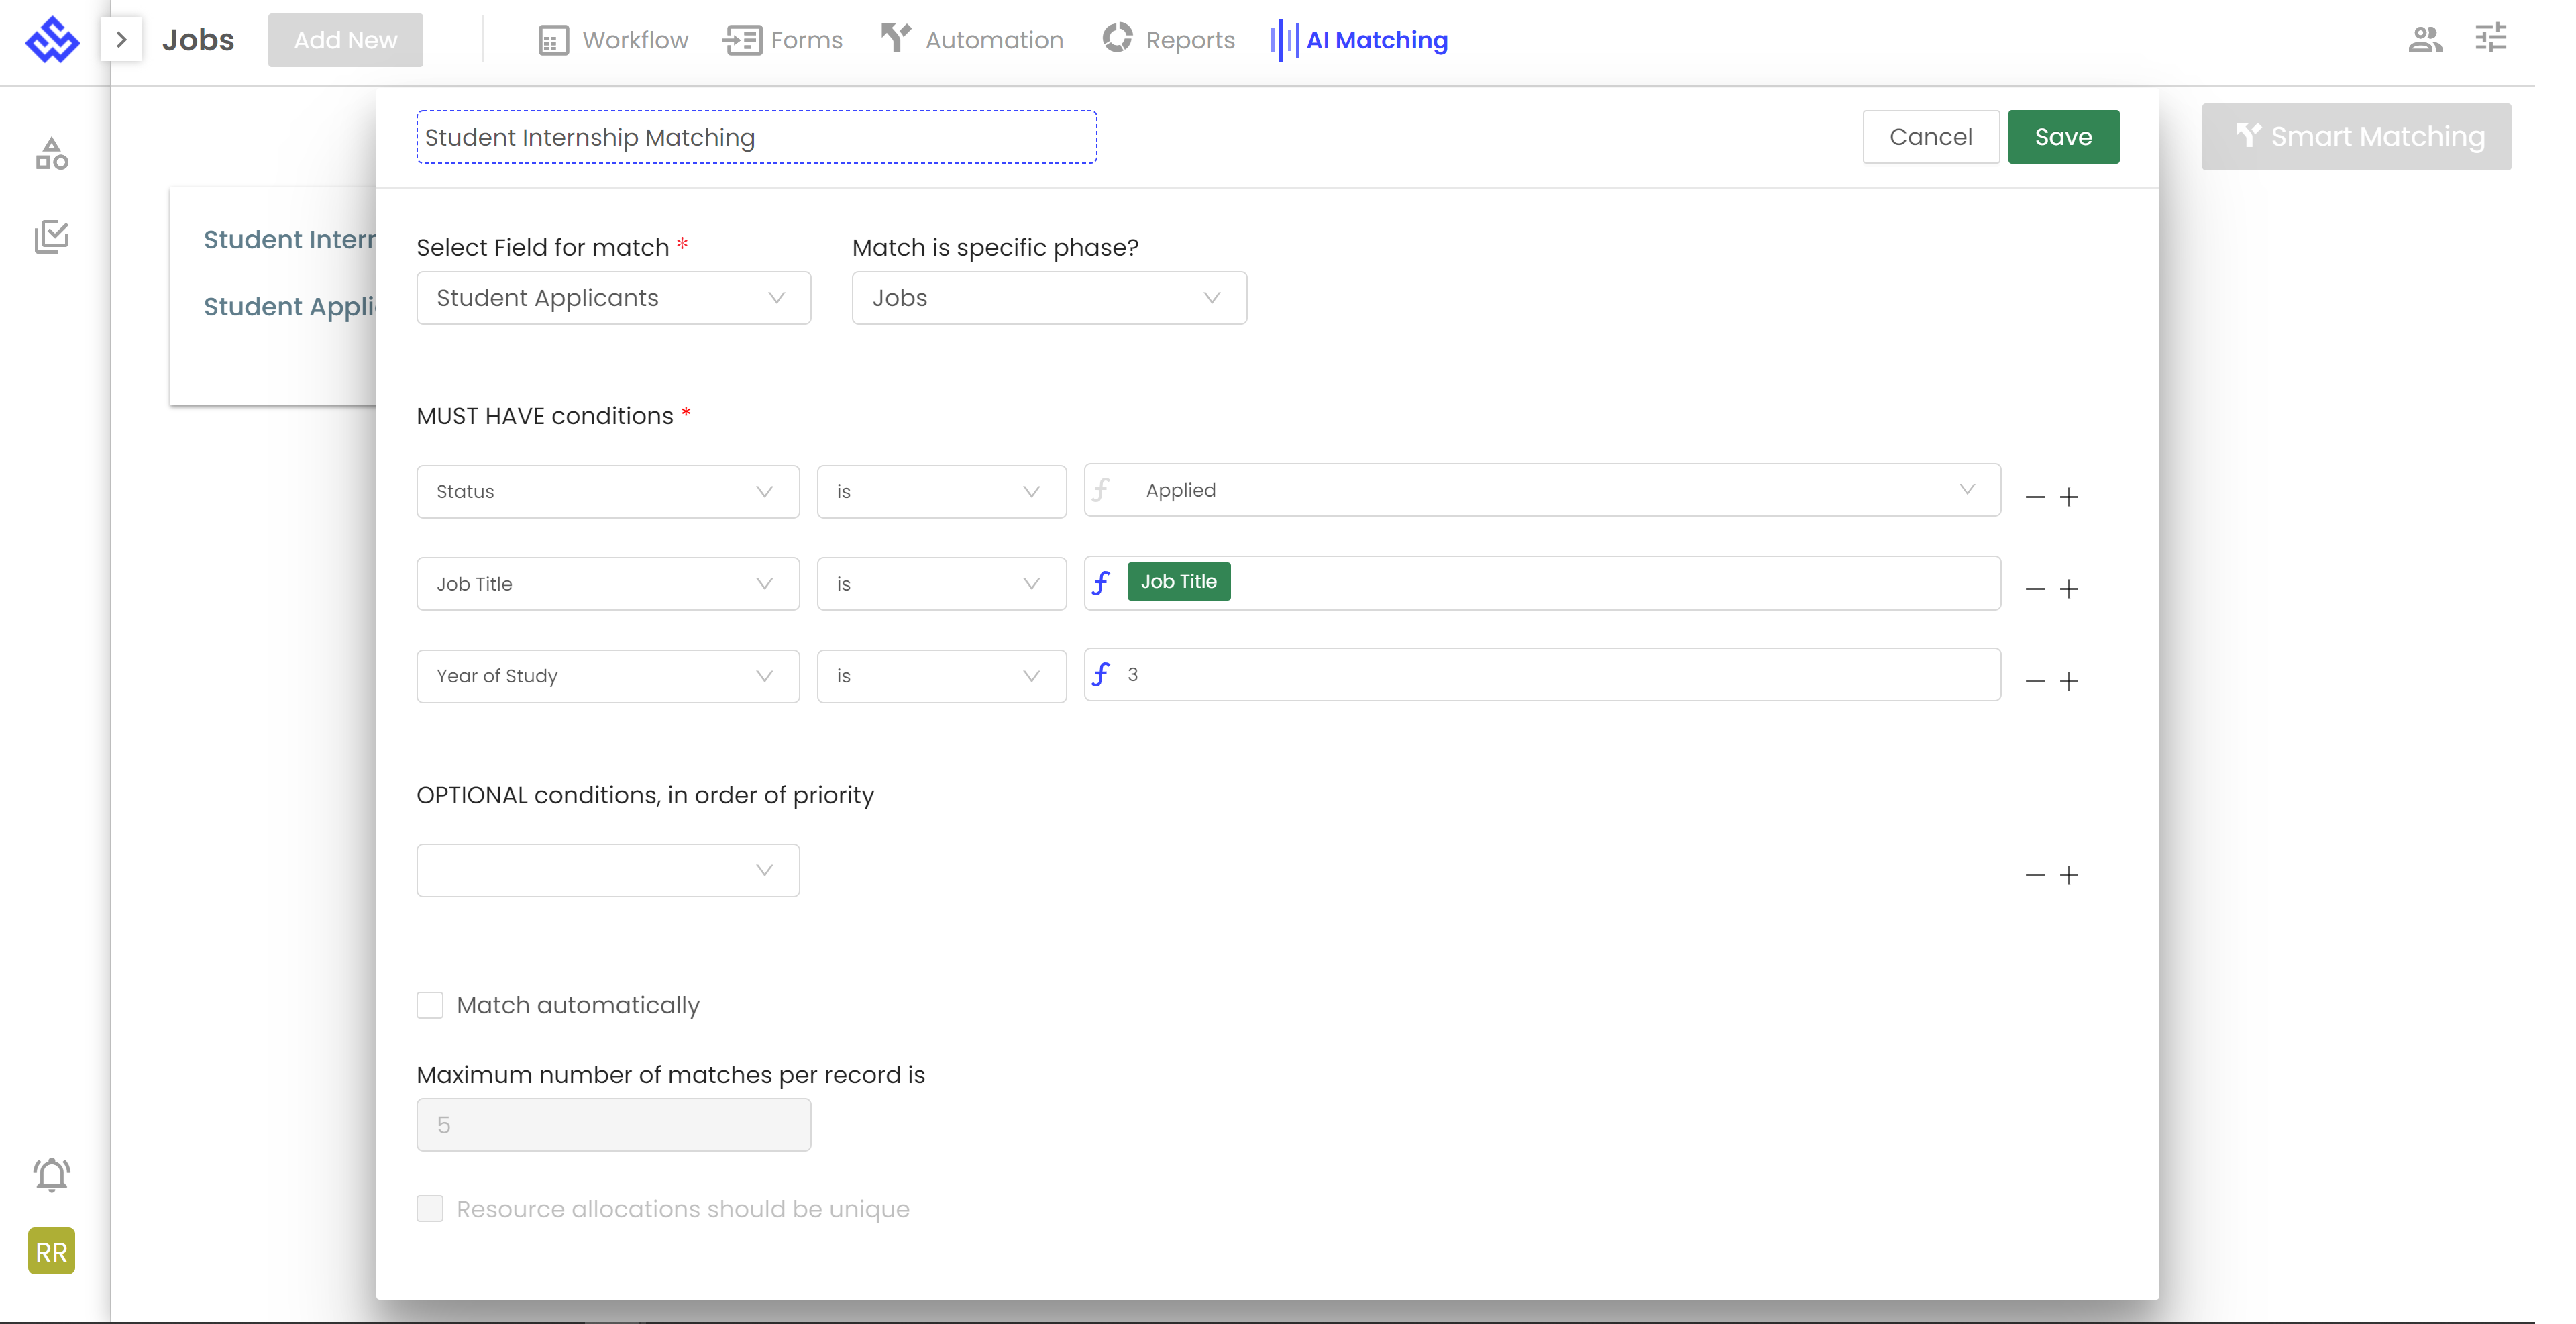2576x1324 pixels.
Task: Click the checklist icon in left sidebar
Action: tap(51, 237)
